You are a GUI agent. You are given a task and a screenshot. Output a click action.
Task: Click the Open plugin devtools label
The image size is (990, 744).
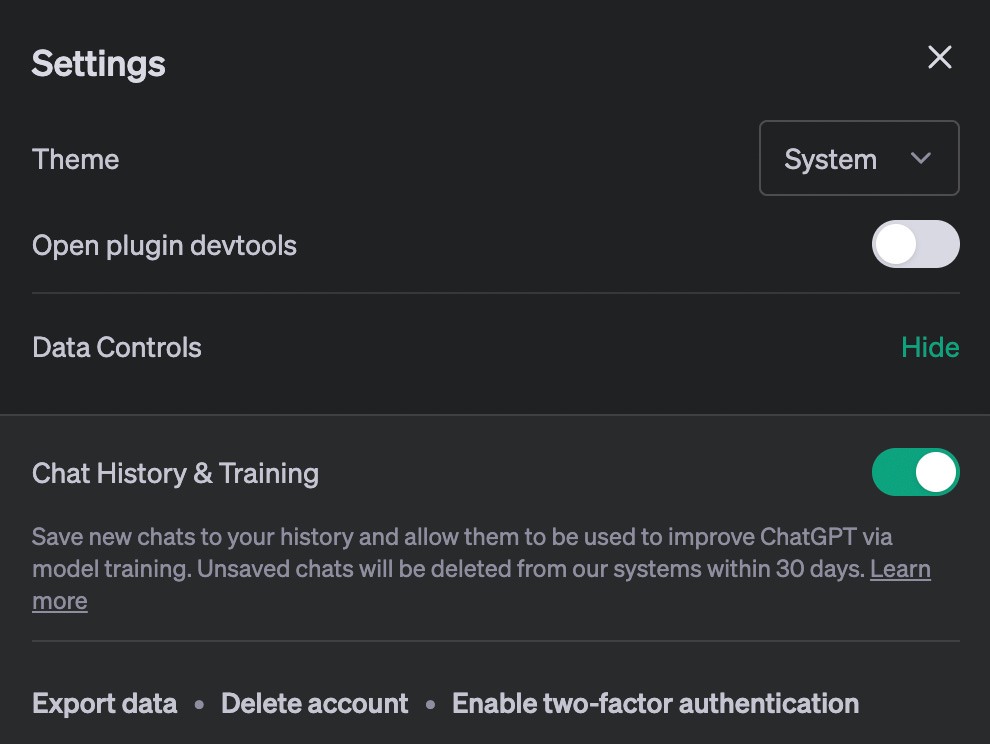coord(164,246)
